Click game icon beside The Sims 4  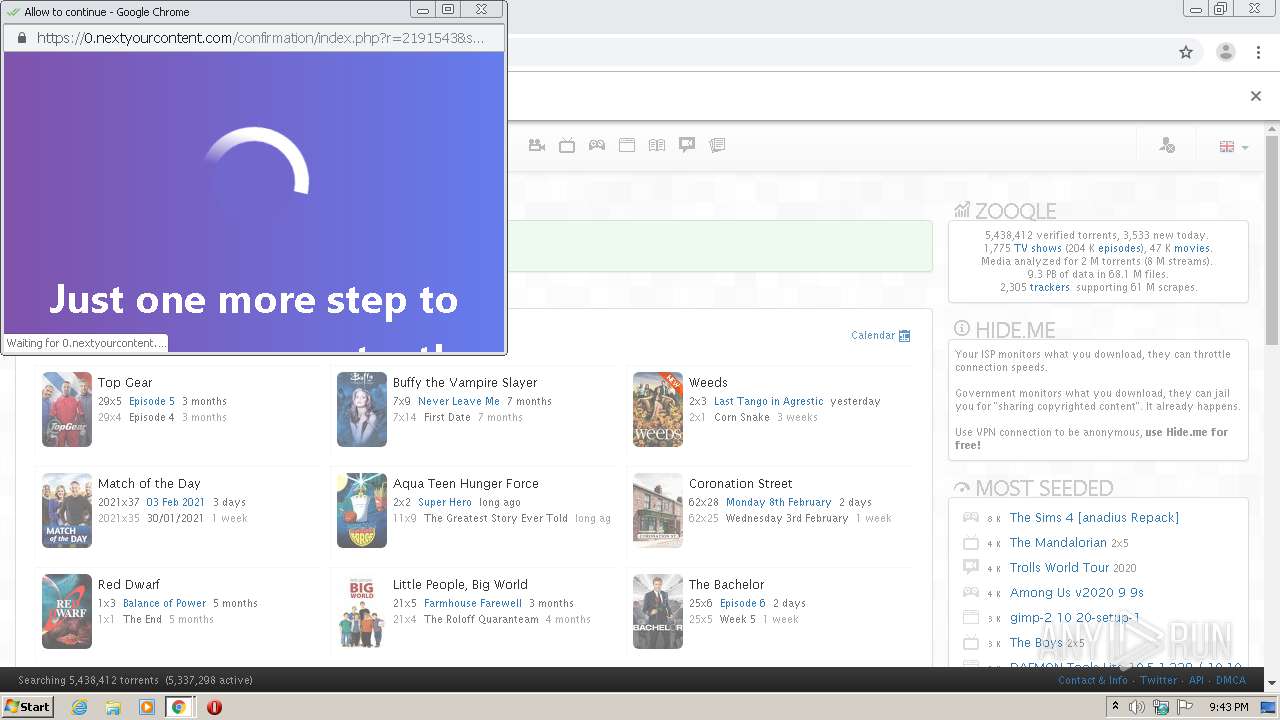tap(971, 518)
